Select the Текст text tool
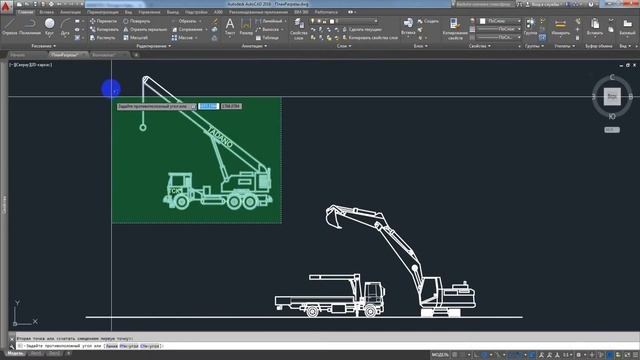640x360 pixels. tap(230, 27)
